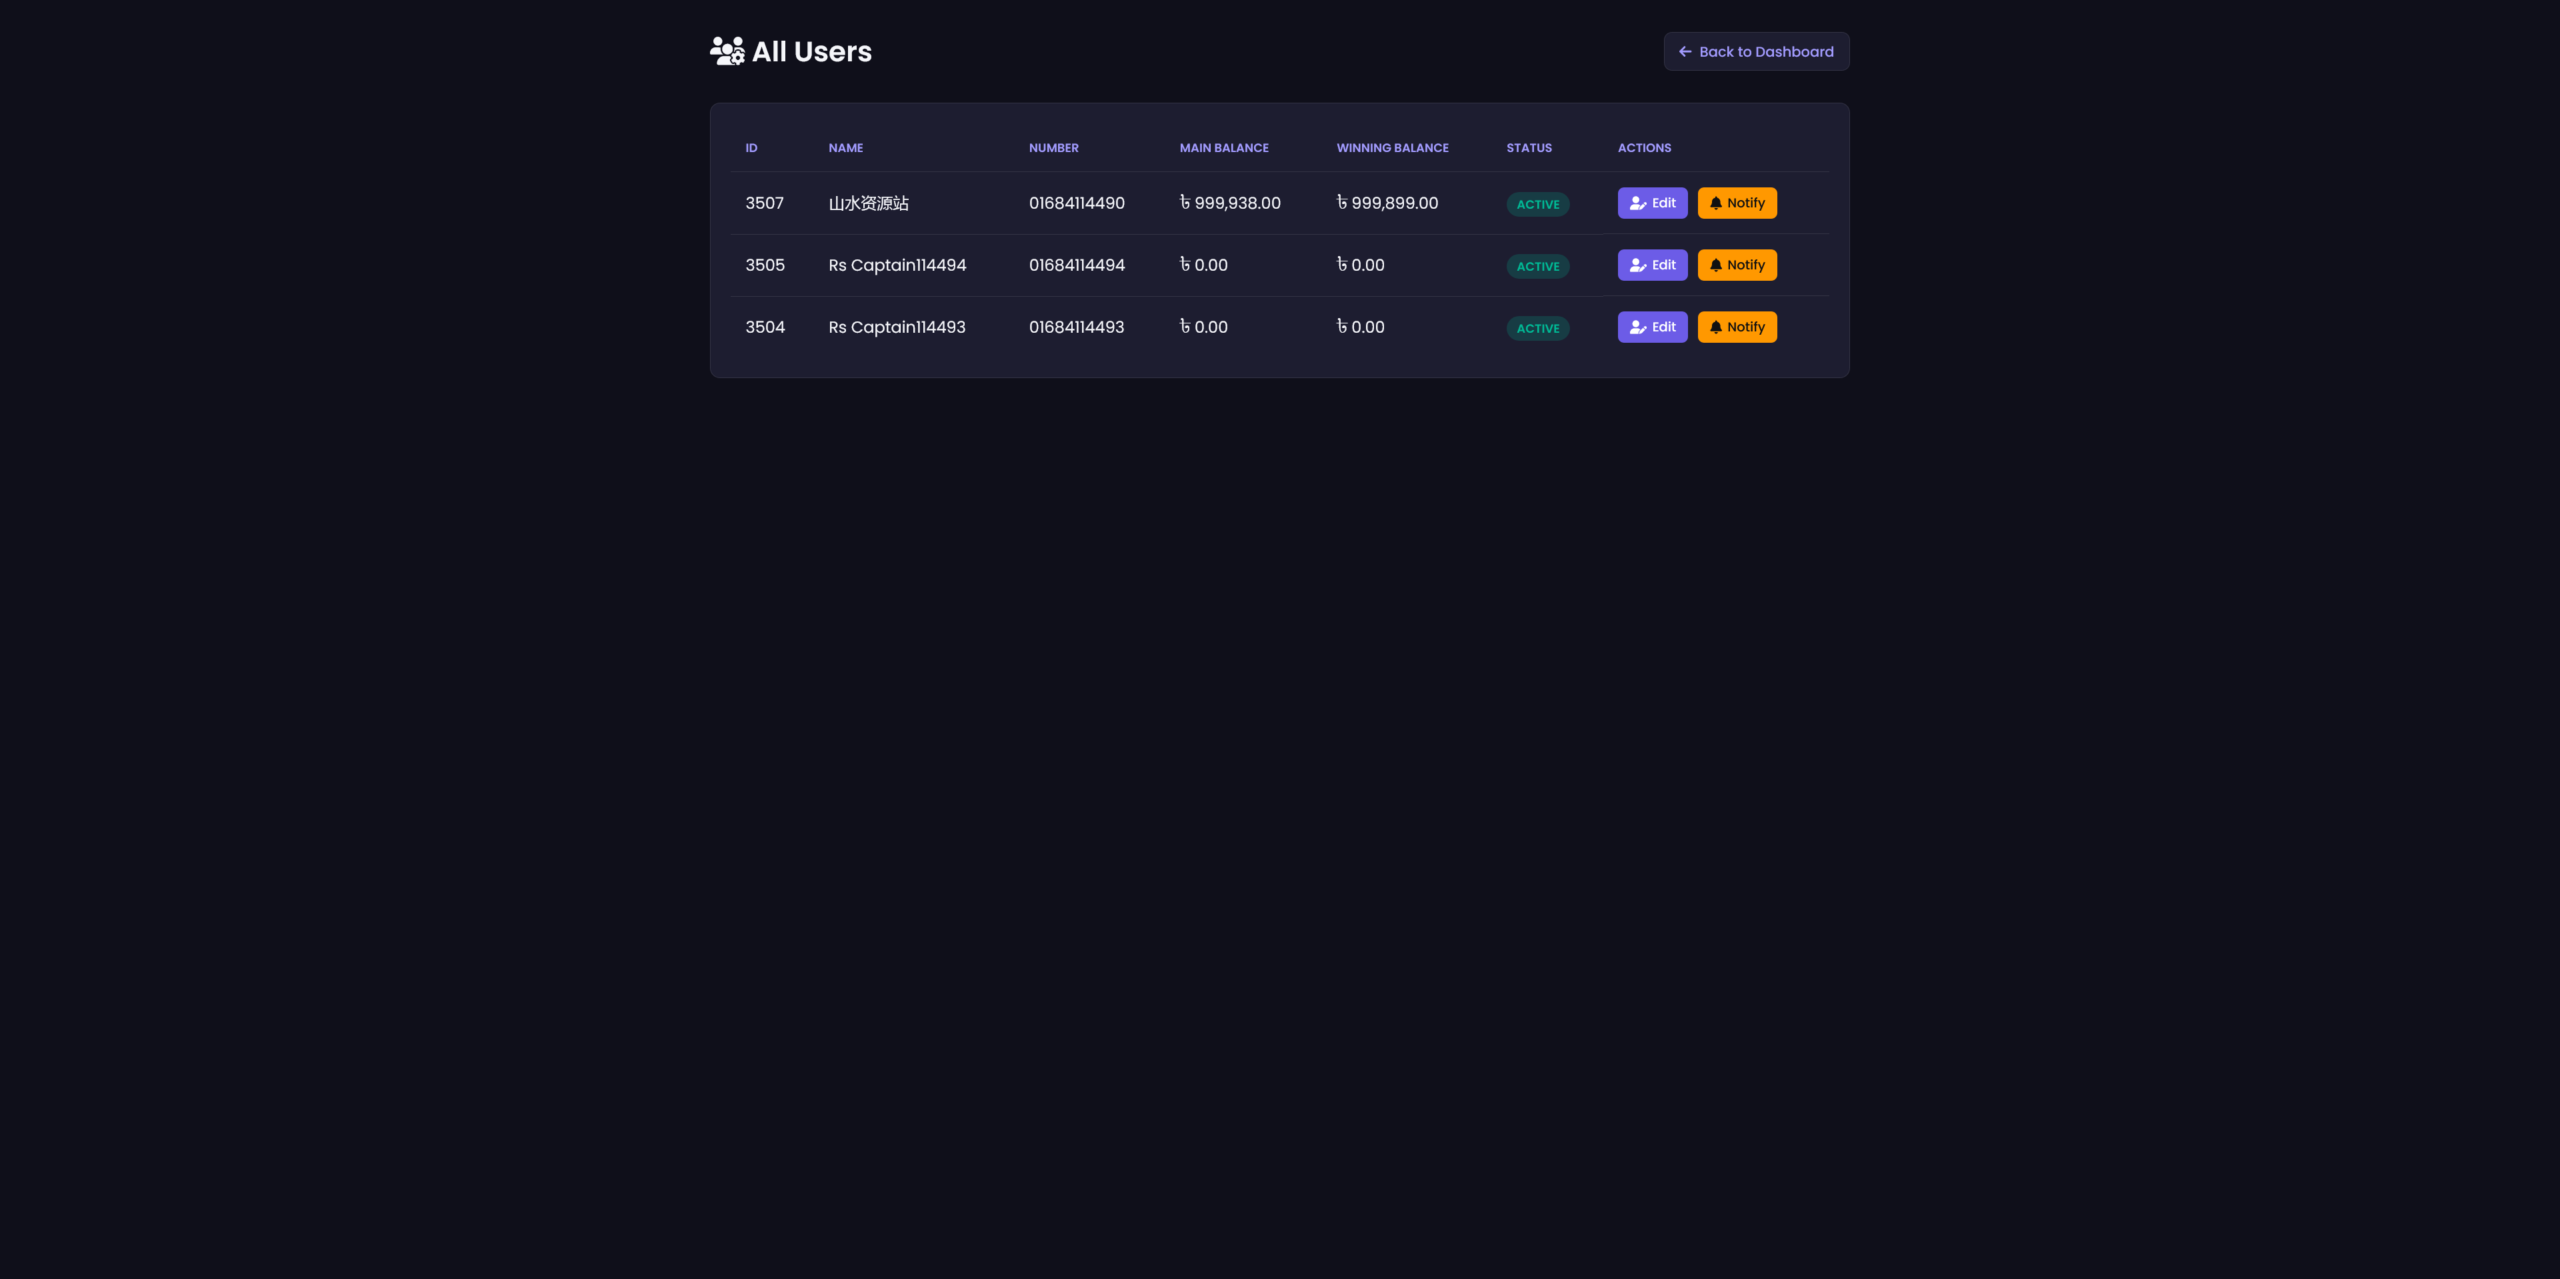This screenshot has width=2560, height=1279.
Task: Click the WINNING BALANCE column header
Action: pyautogui.click(x=1392, y=148)
